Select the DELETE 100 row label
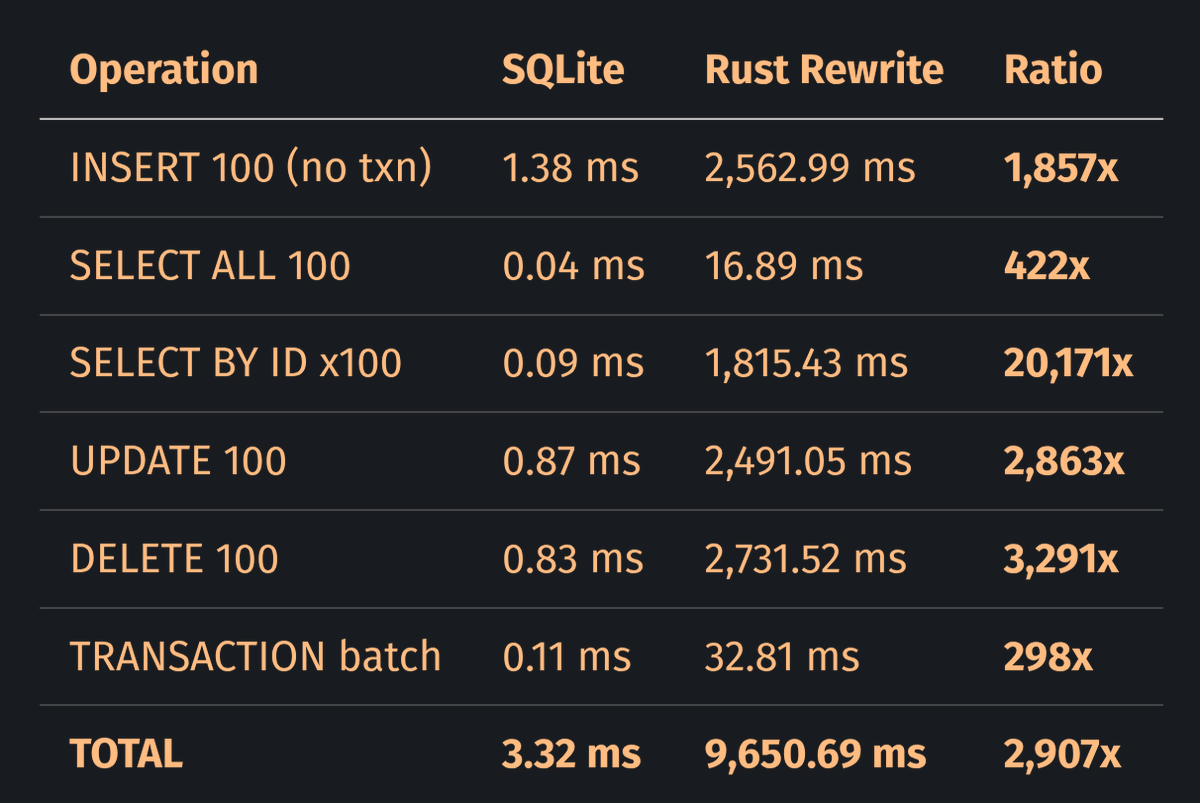 coord(175,558)
